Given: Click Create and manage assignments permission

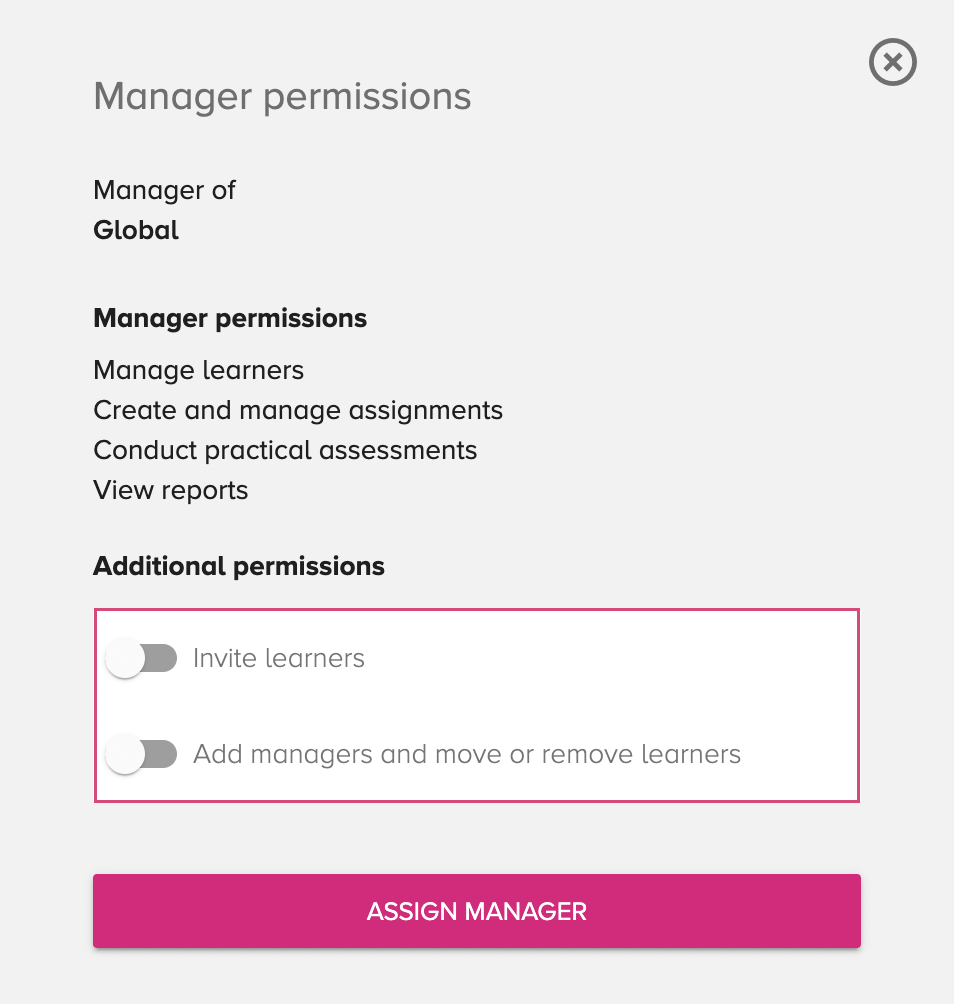Looking at the screenshot, I should [x=298, y=410].
